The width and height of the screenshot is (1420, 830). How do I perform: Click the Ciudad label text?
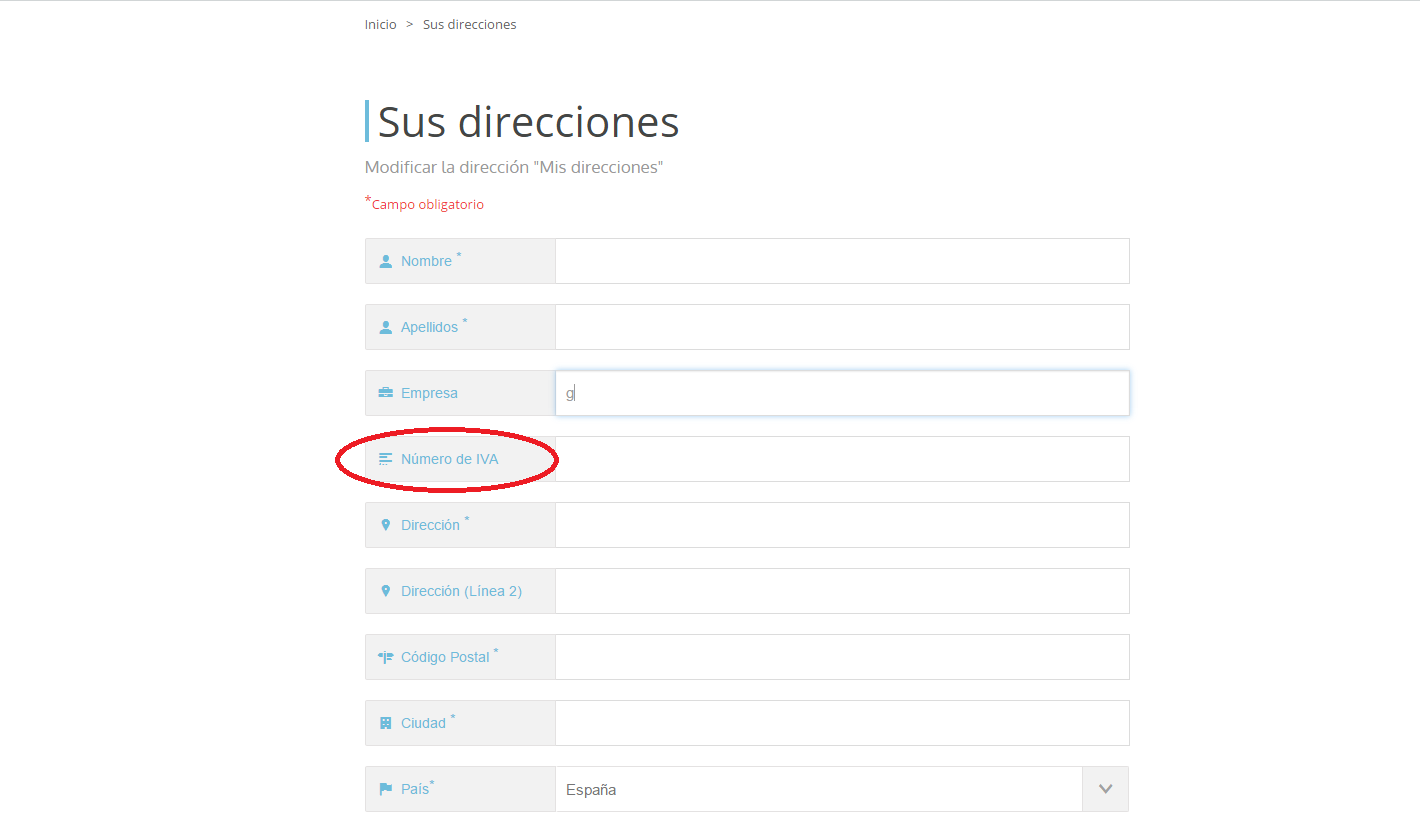(x=423, y=723)
